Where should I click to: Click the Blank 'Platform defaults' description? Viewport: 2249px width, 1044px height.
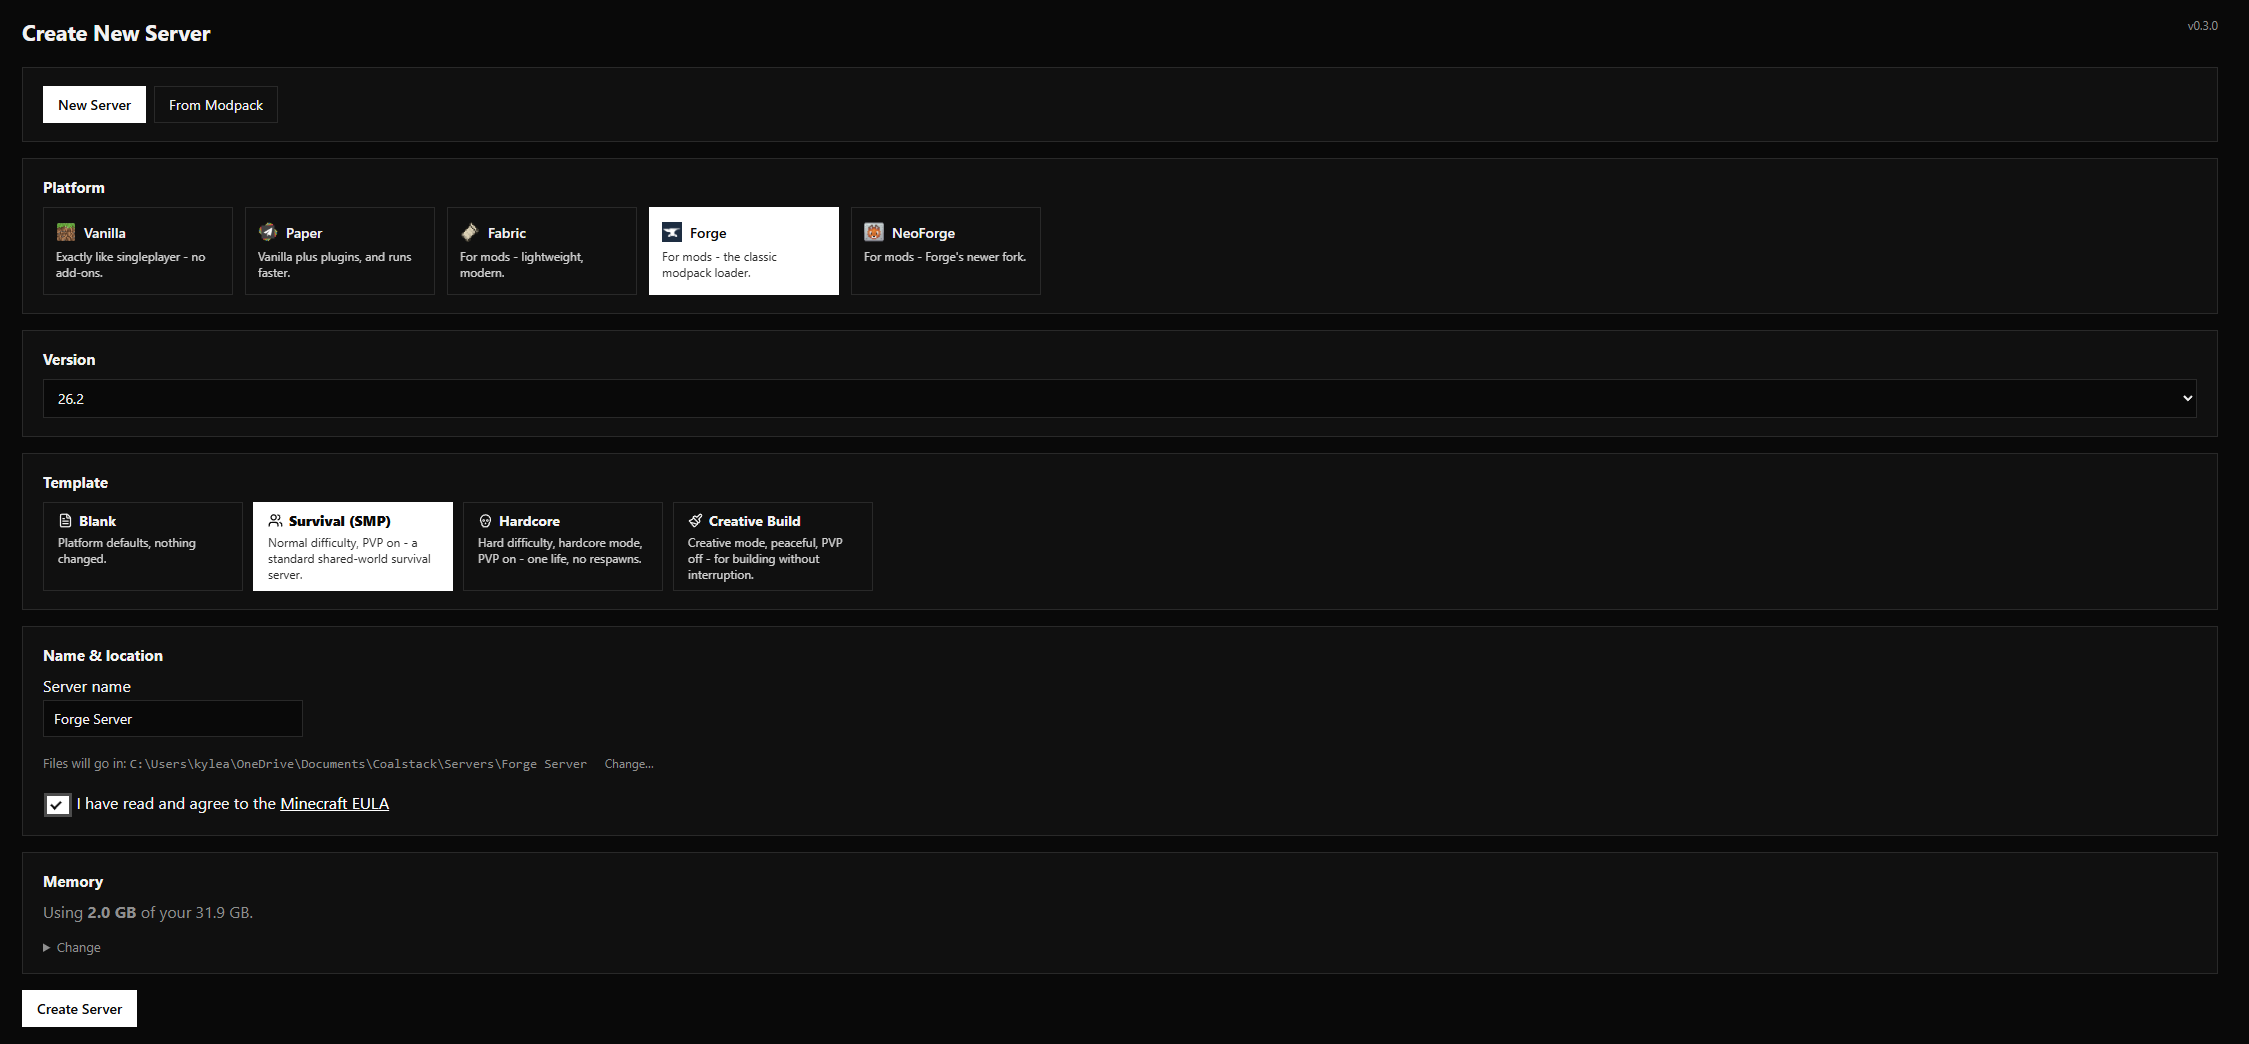(x=127, y=551)
